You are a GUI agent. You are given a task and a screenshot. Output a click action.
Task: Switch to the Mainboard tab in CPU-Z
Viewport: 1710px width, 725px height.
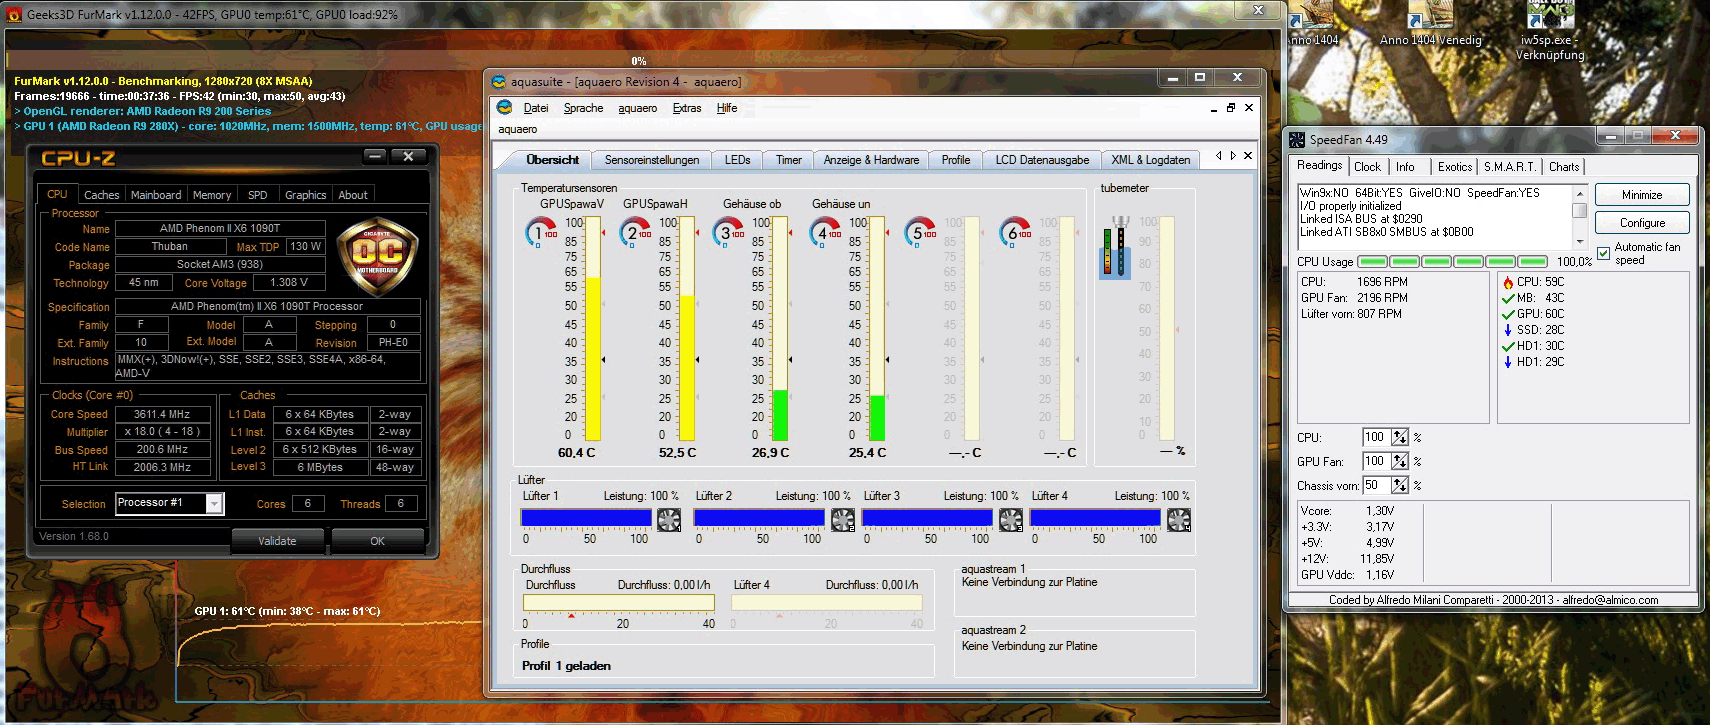[156, 195]
